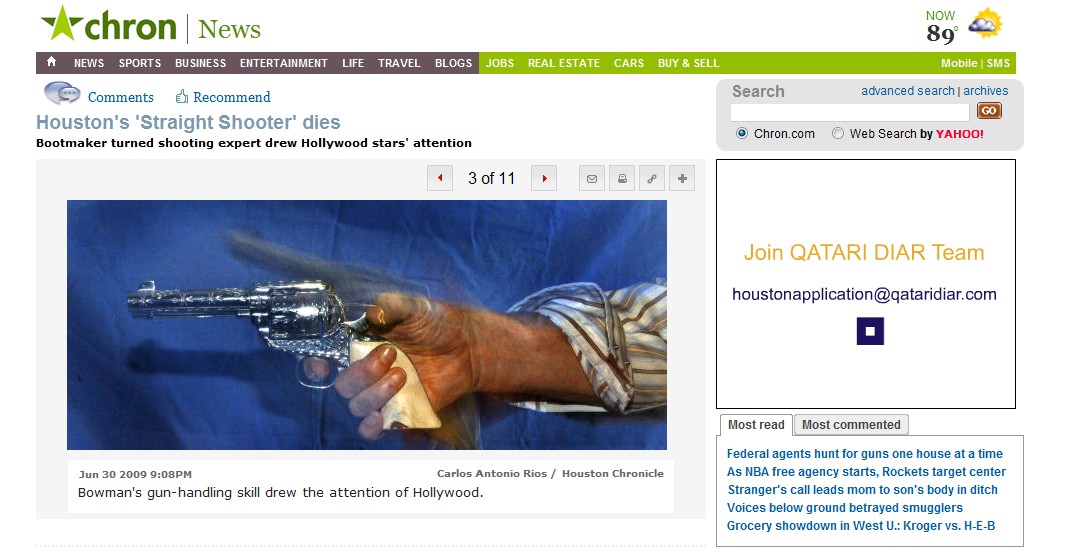Go to previous photo with left arrow
The height and width of the screenshot is (553, 1065).
pos(440,178)
